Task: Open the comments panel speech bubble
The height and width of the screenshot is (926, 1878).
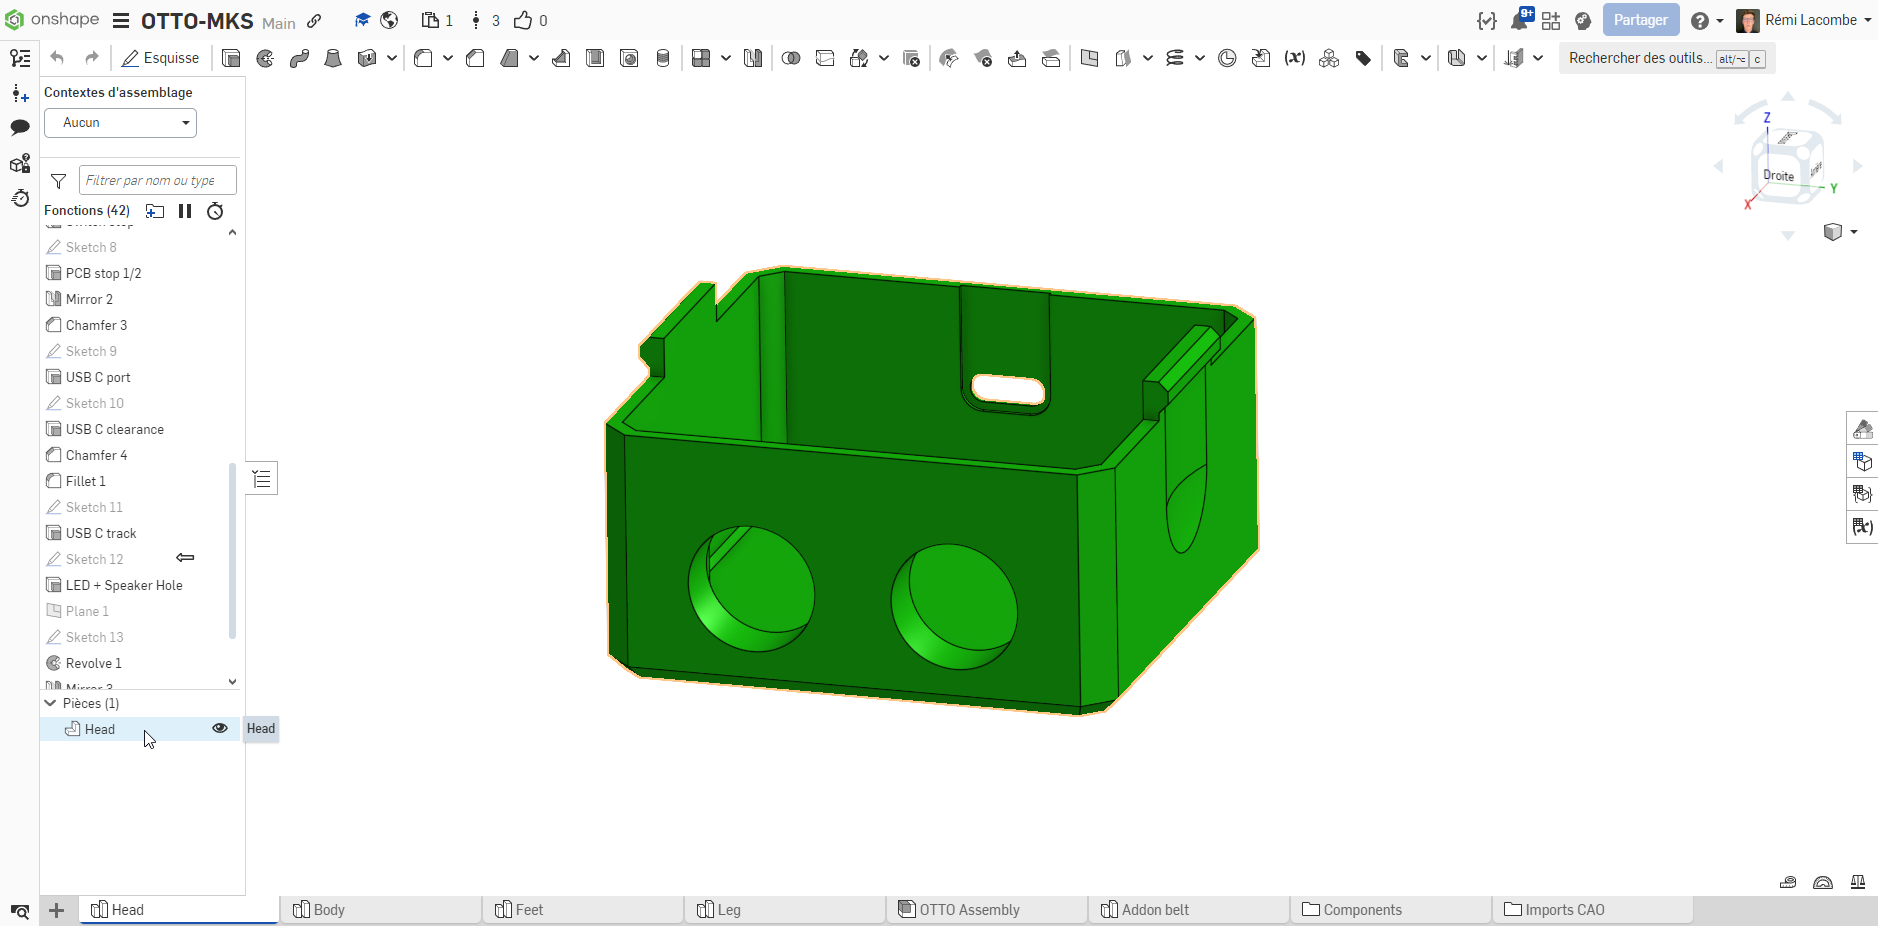Action: (20, 127)
